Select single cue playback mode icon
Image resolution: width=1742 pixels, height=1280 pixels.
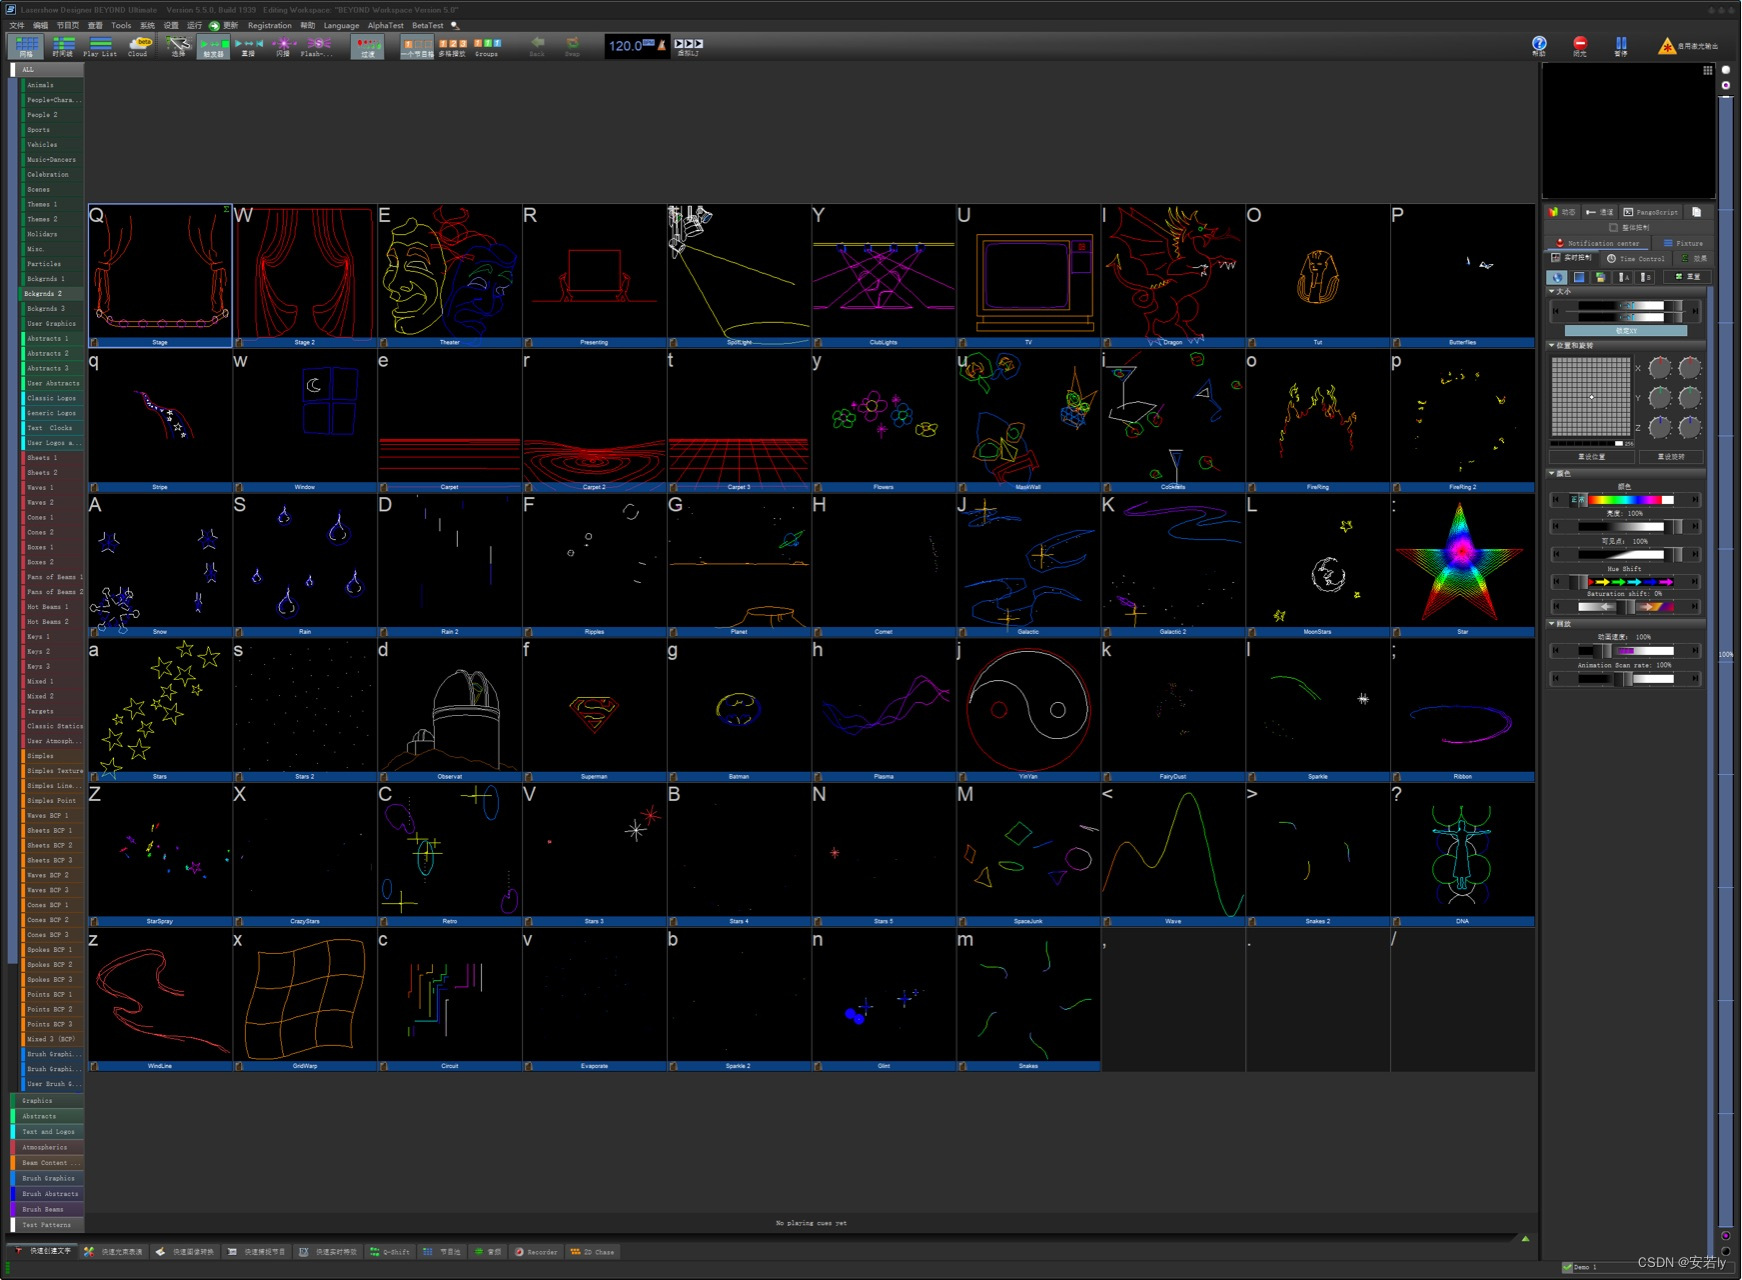[416, 46]
